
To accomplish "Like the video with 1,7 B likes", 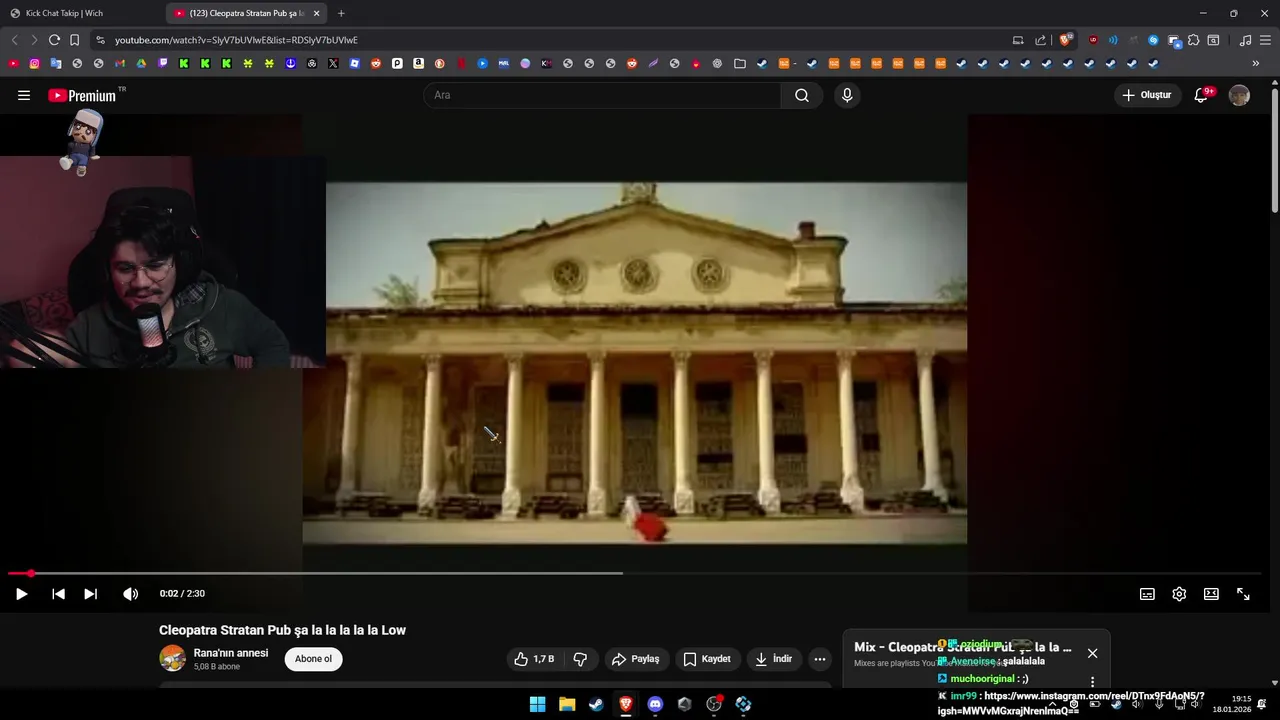I will (x=535, y=659).
